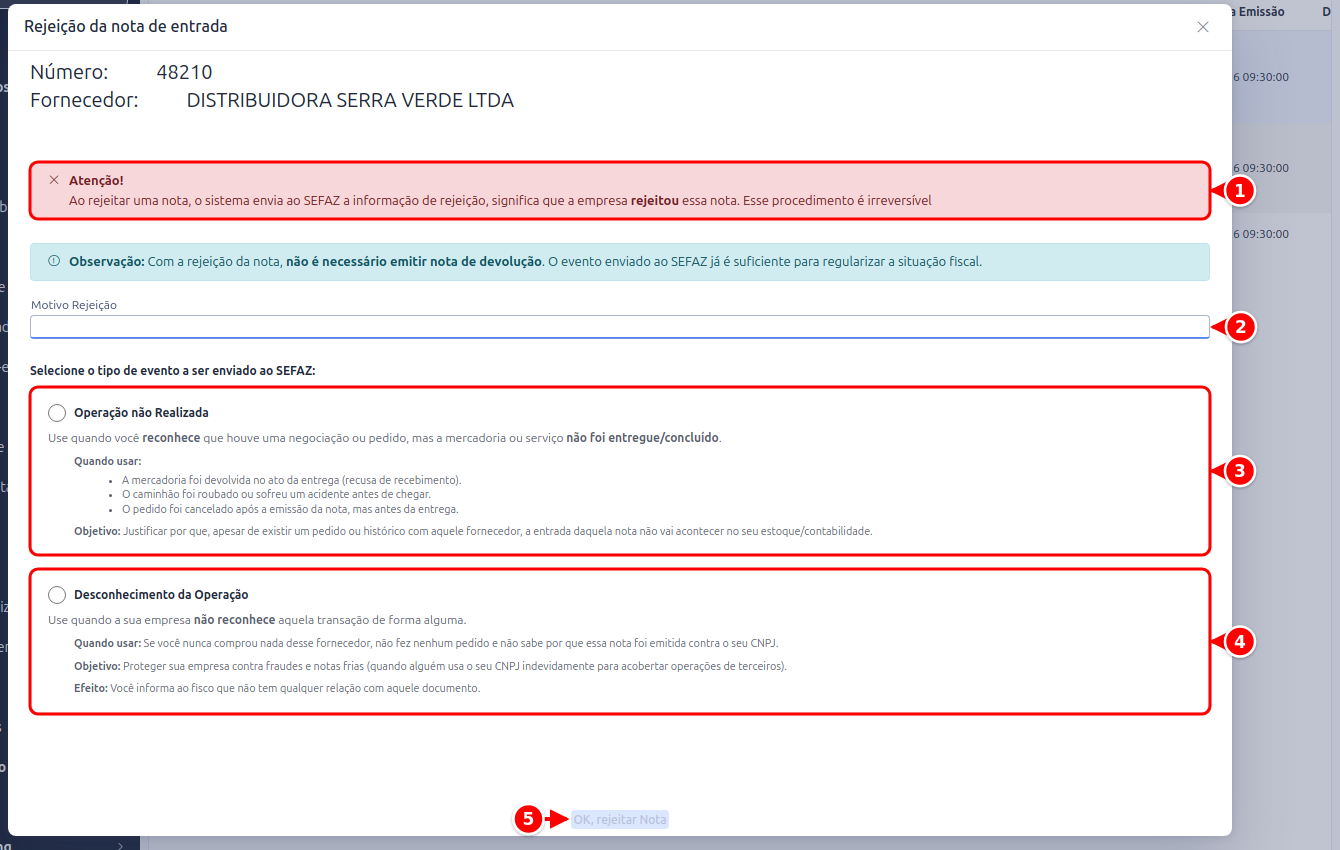
Task: Click 'A mercadoria foi devolvida no ato' bullet
Action: pyautogui.click(x=291, y=480)
